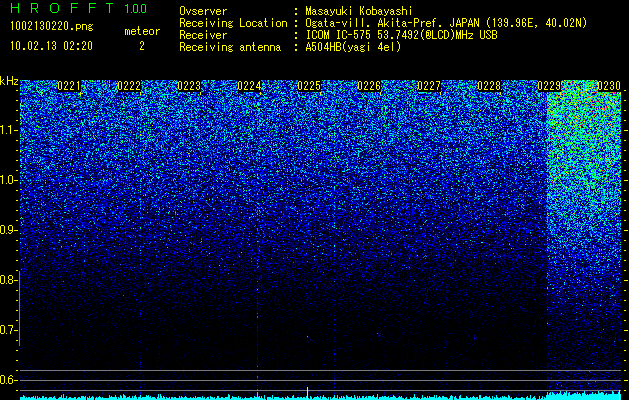This screenshot has height=400, width=629.
Task: Click the yellow meteor spike in amplitude strip
Action: tap(307, 393)
